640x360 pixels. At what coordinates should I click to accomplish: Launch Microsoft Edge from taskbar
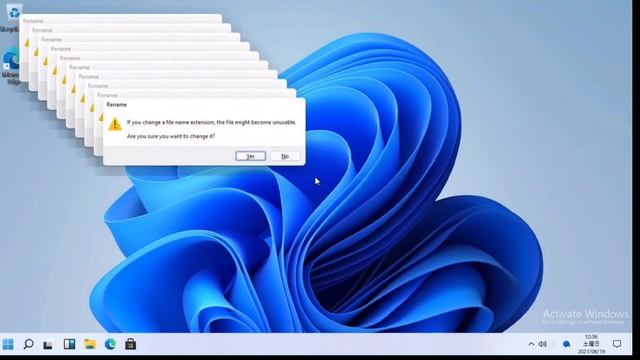click(x=110, y=344)
